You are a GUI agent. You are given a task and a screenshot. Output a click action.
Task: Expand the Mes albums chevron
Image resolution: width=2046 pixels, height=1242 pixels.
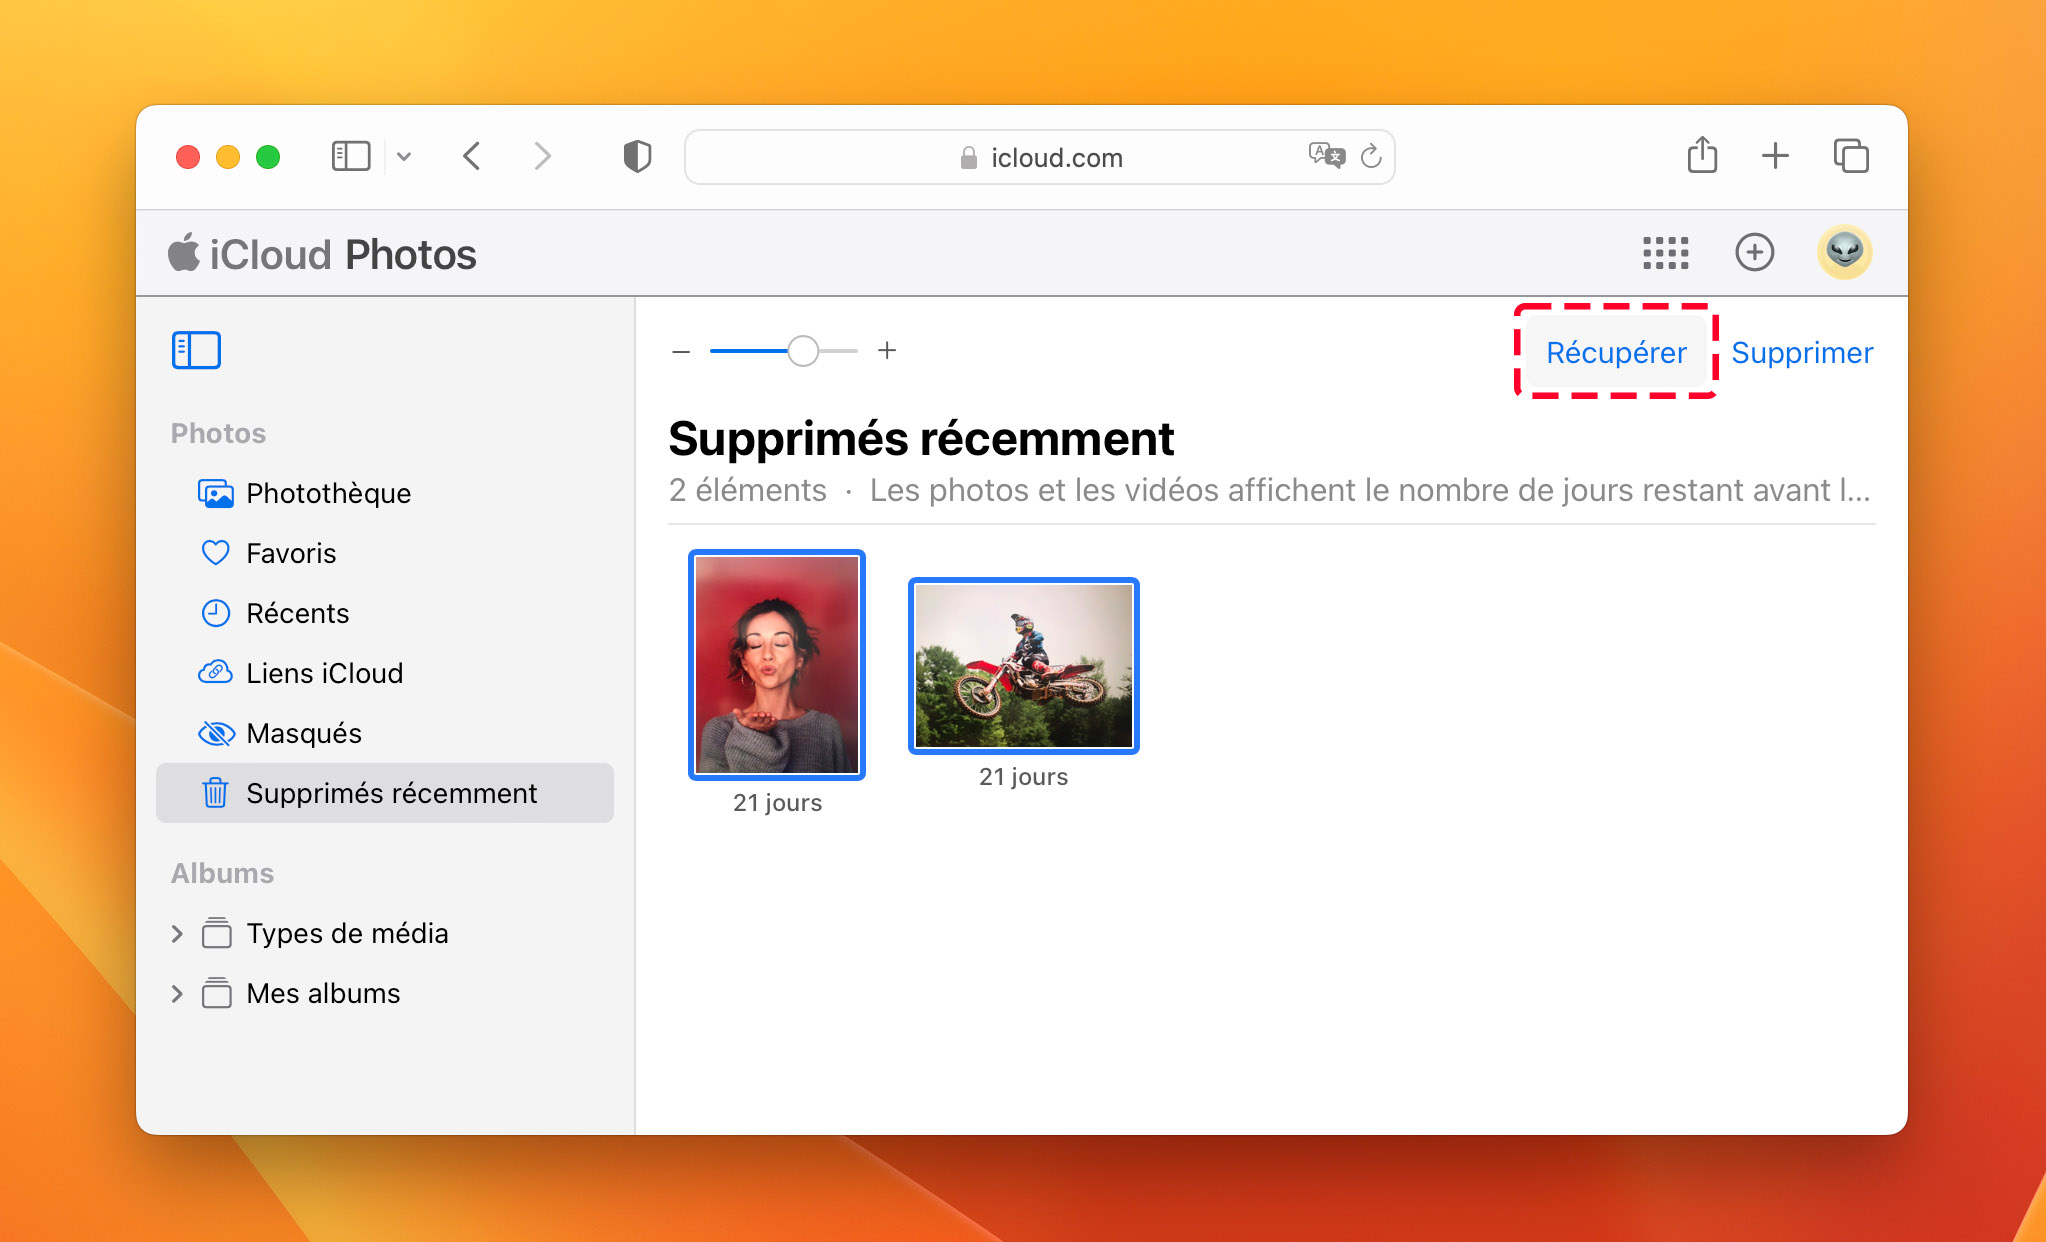[177, 993]
